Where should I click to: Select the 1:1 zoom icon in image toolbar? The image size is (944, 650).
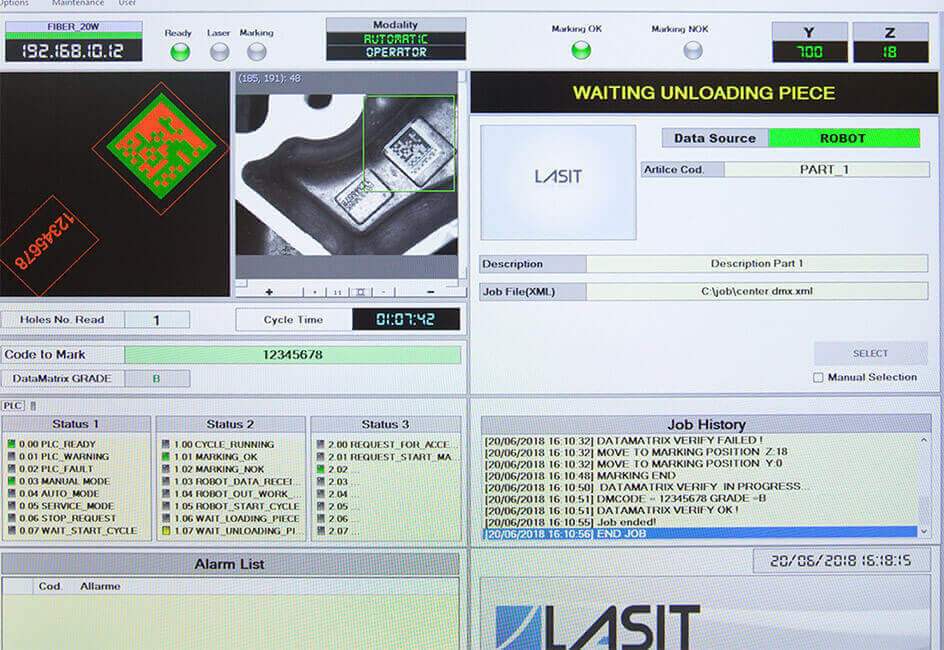pos(338,292)
